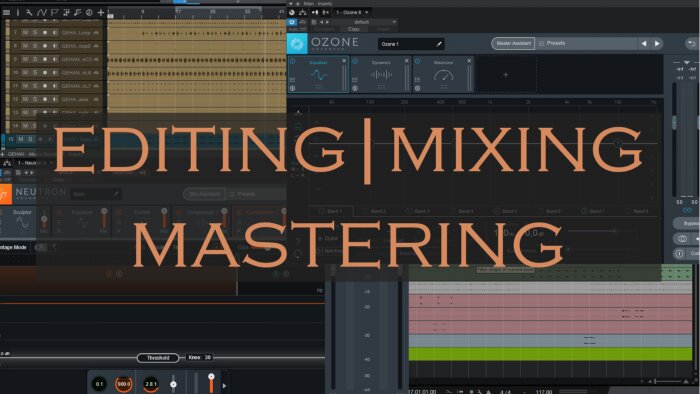Click the Knee 30 value

pyautogui.click(x=199, y=357)
